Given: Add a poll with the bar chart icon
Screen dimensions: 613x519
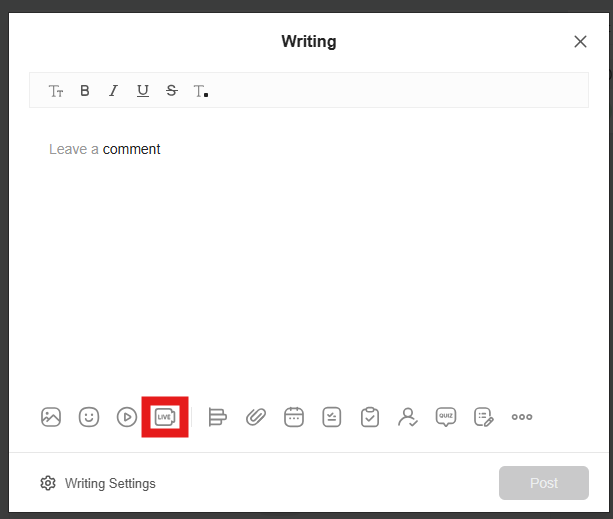Looking at the screenshot, I should point(218,417).
